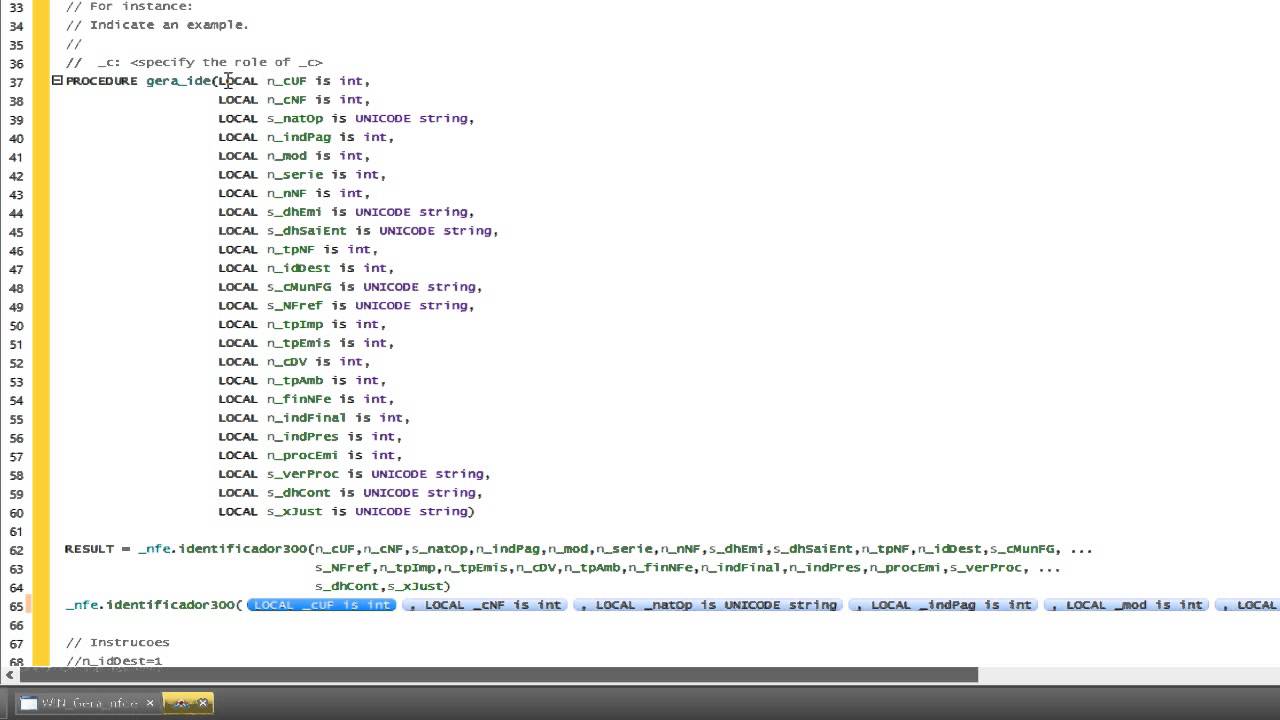Click n_idDest in the line 47 declaration

[x=299, y=268]
